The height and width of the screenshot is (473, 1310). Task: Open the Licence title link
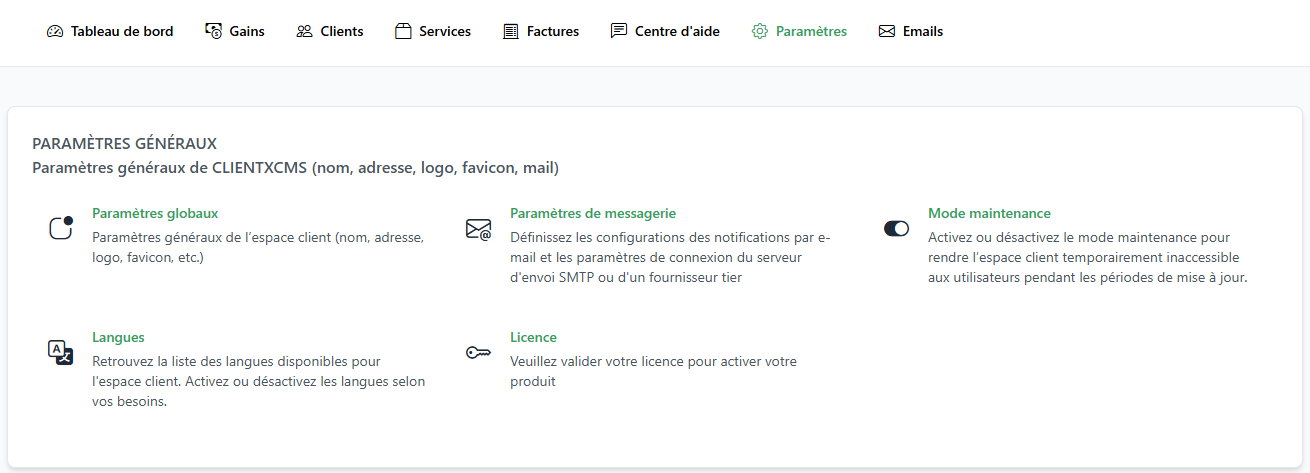pyautogui.click(x=533, y=337)
